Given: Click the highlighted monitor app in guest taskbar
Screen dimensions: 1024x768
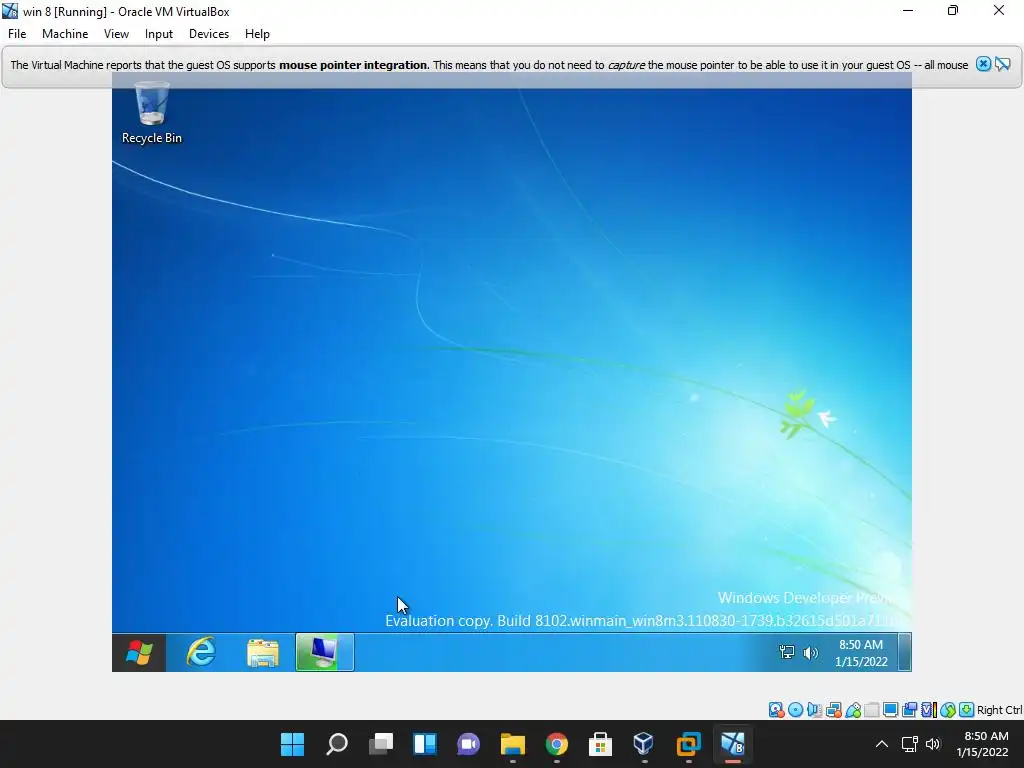Looking at the screenshot, I should pyautogui.click(x=325, y=652).
